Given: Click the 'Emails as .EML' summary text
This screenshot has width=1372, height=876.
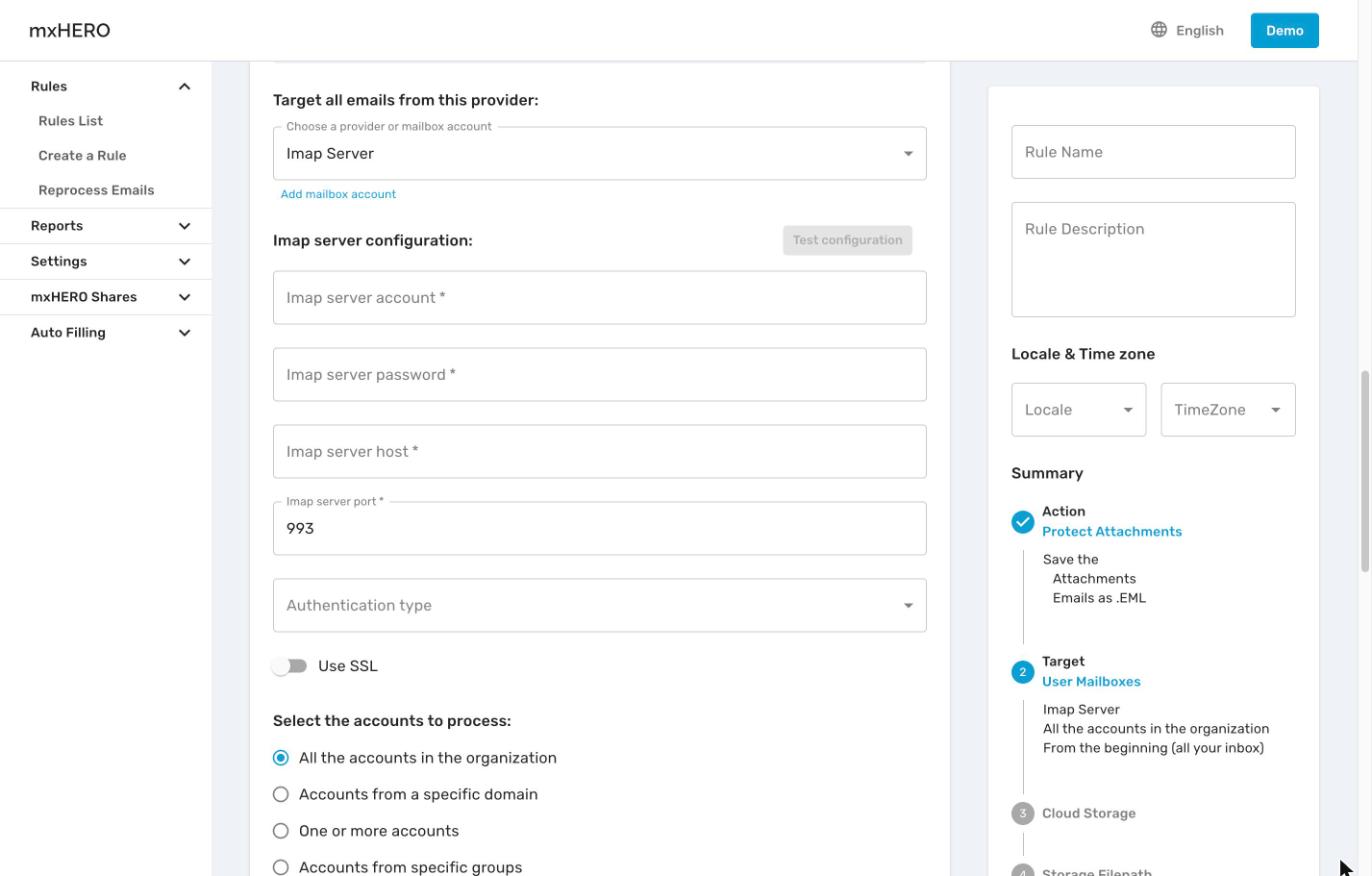Looking at the screenshot, I should [1099, 598].
